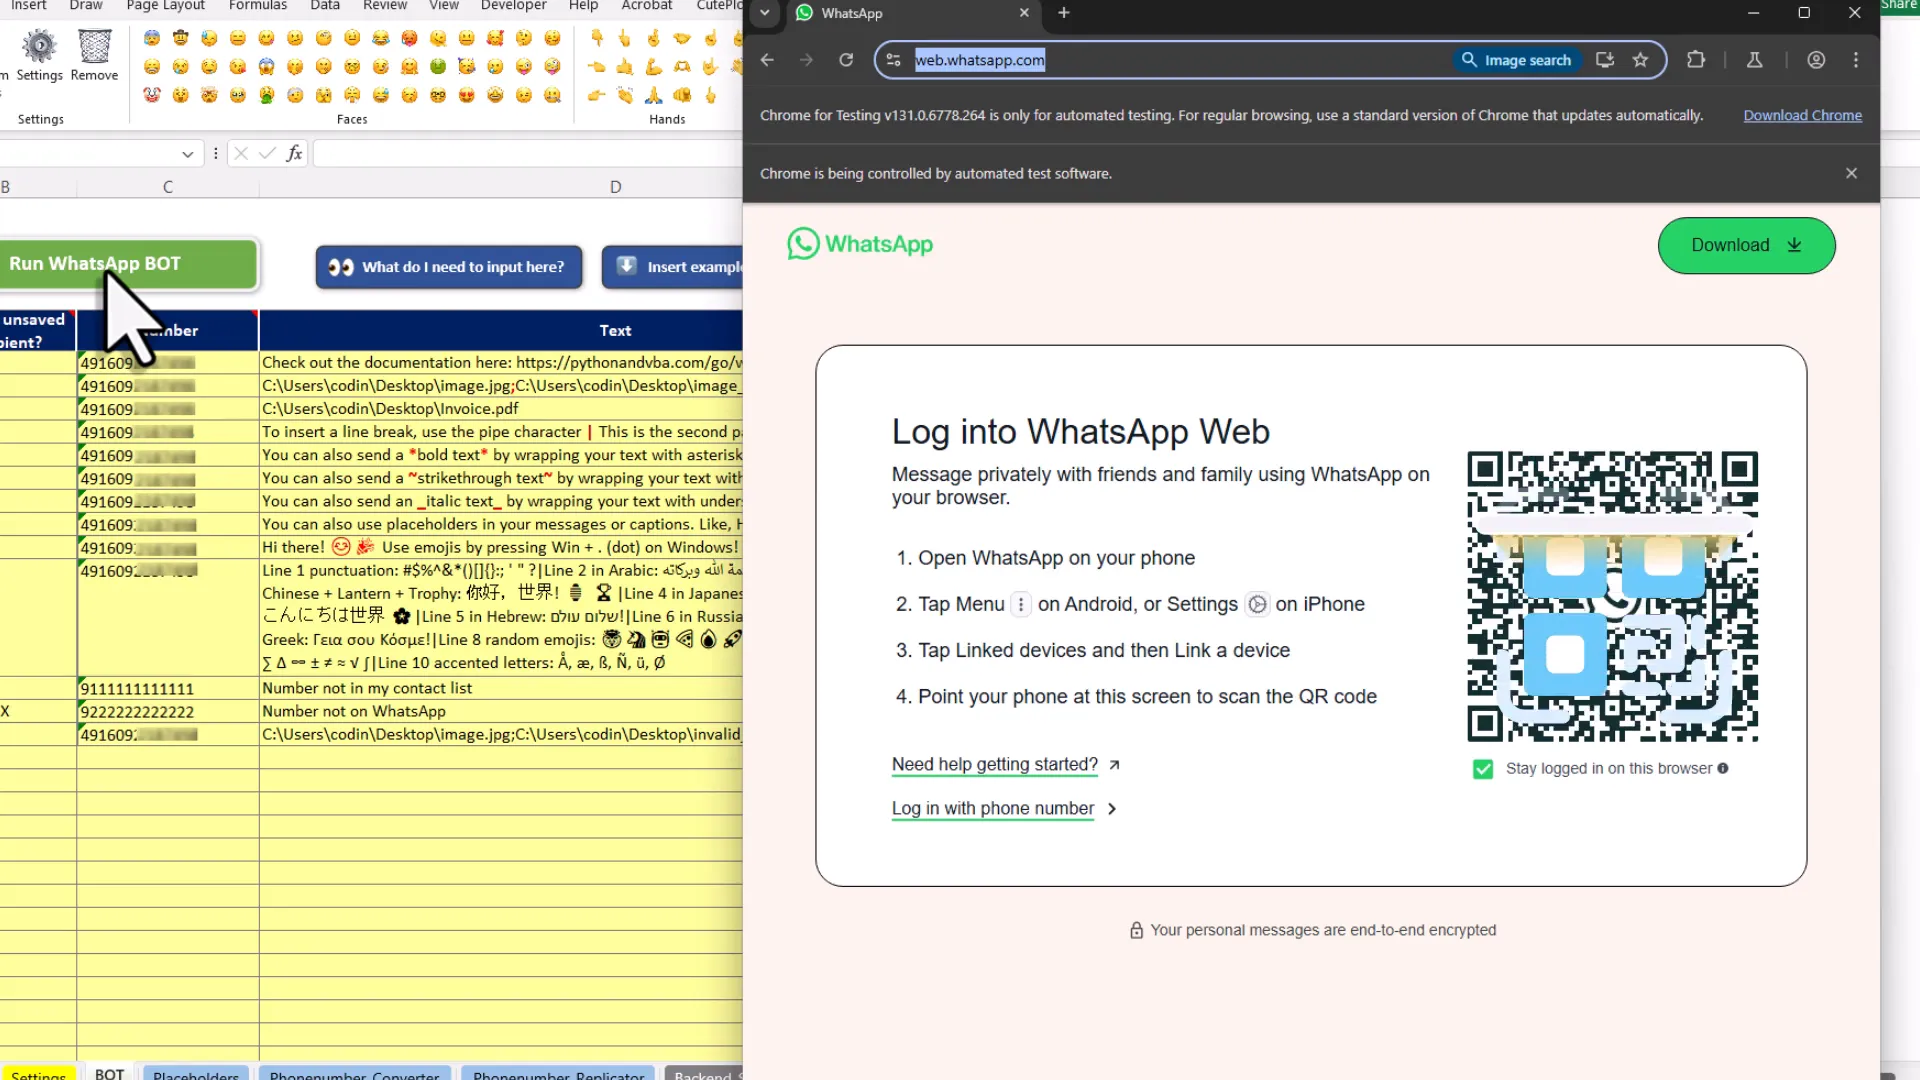
Task: Insert the screaming blue face emoji
Action: (266, 66)
